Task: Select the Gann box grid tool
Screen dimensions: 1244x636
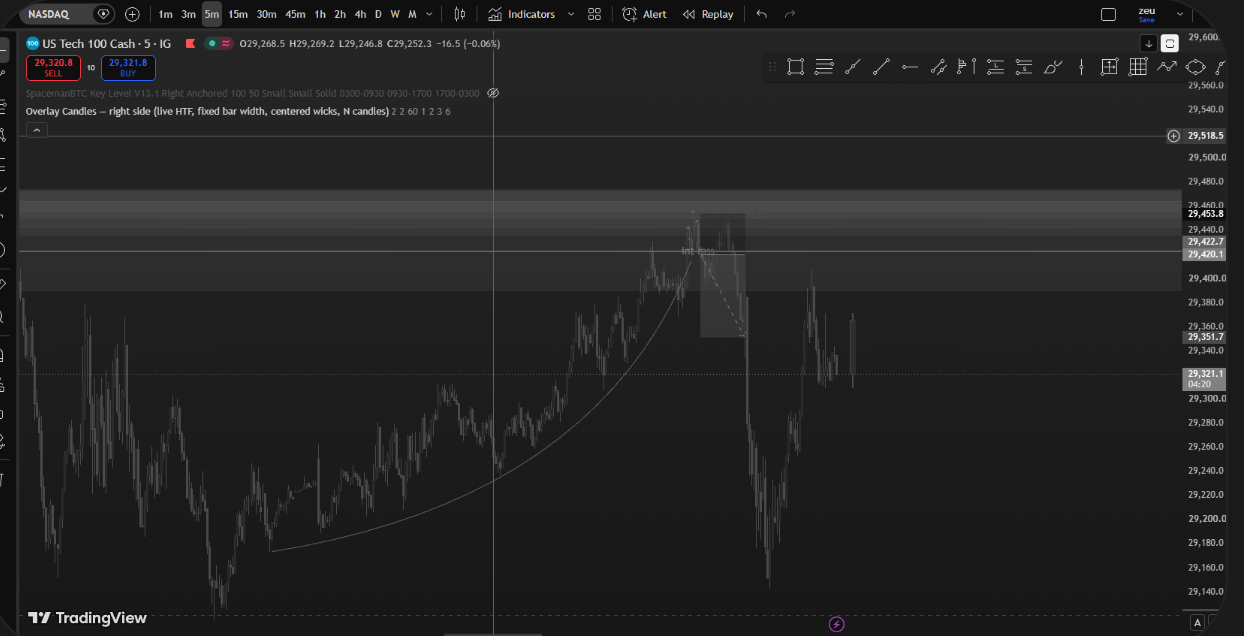Action: 1138,67
